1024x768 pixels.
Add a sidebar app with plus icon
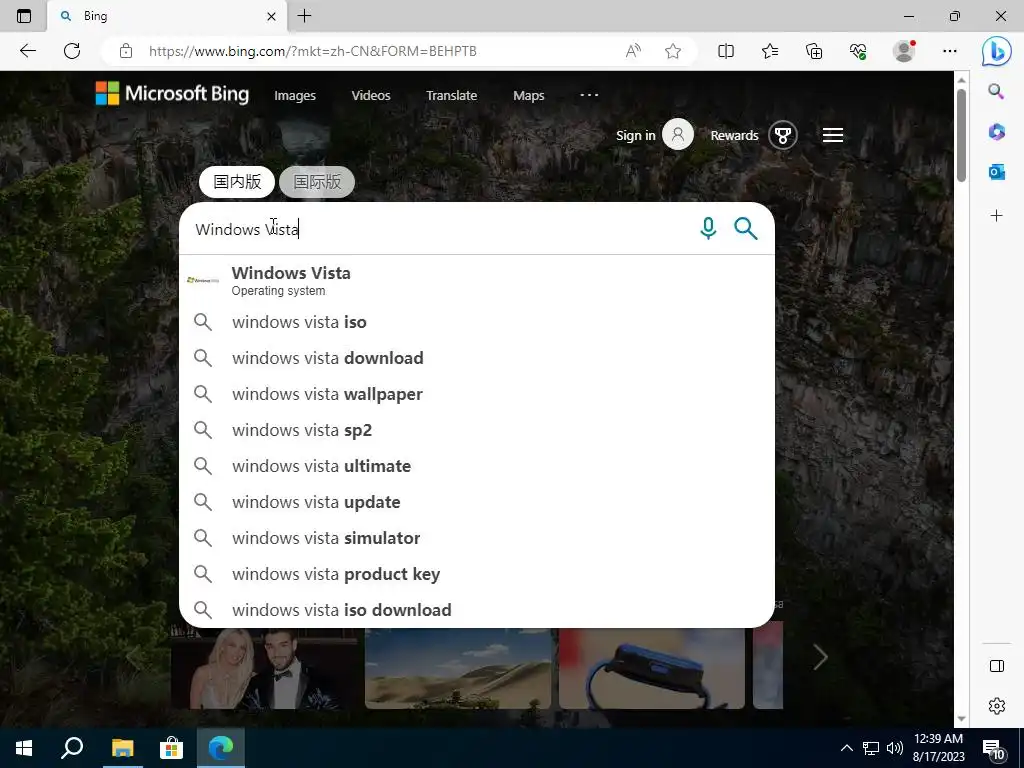tap(996, 216)
